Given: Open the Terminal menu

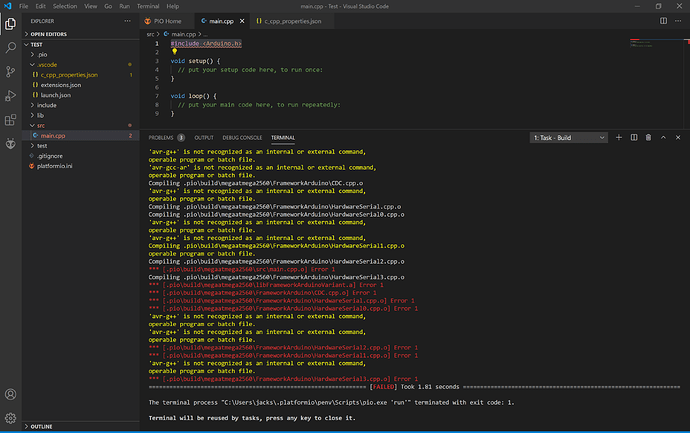Looking at the screenshot, I should (148, 6).
